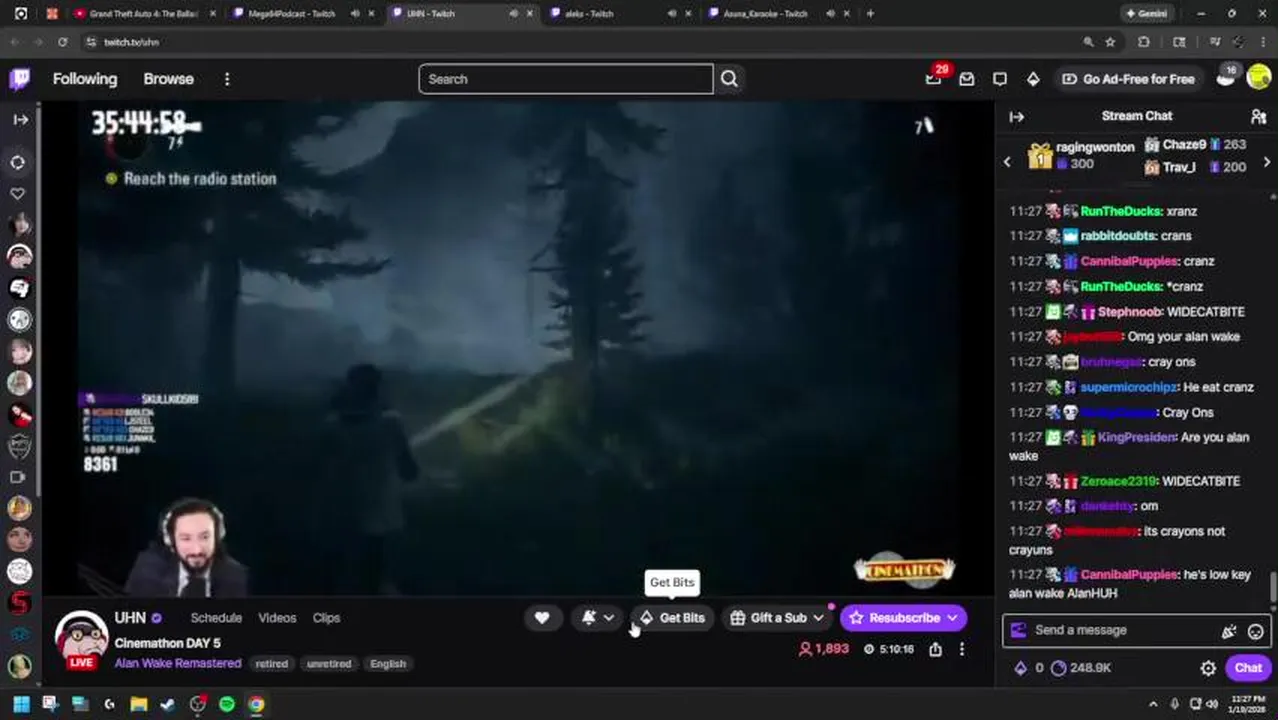Click the UHN live avatar thumbnail
Image resolution: width=1278 pixels, height=720 pixels.
(81, 640)
